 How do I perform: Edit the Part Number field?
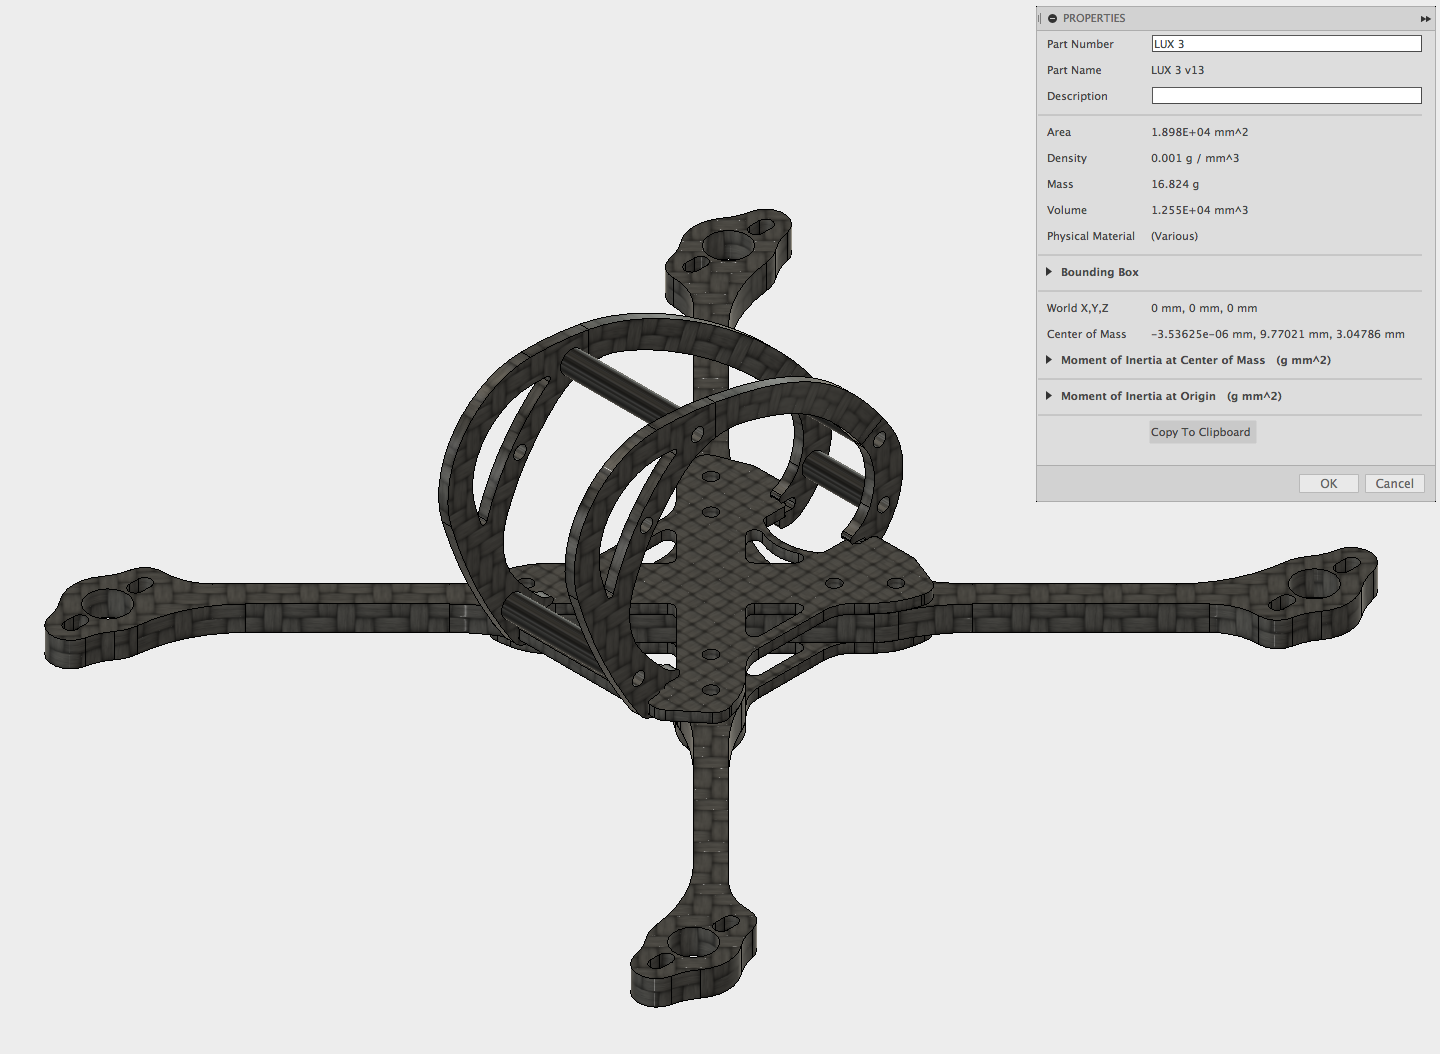[x=1286, y=44]
